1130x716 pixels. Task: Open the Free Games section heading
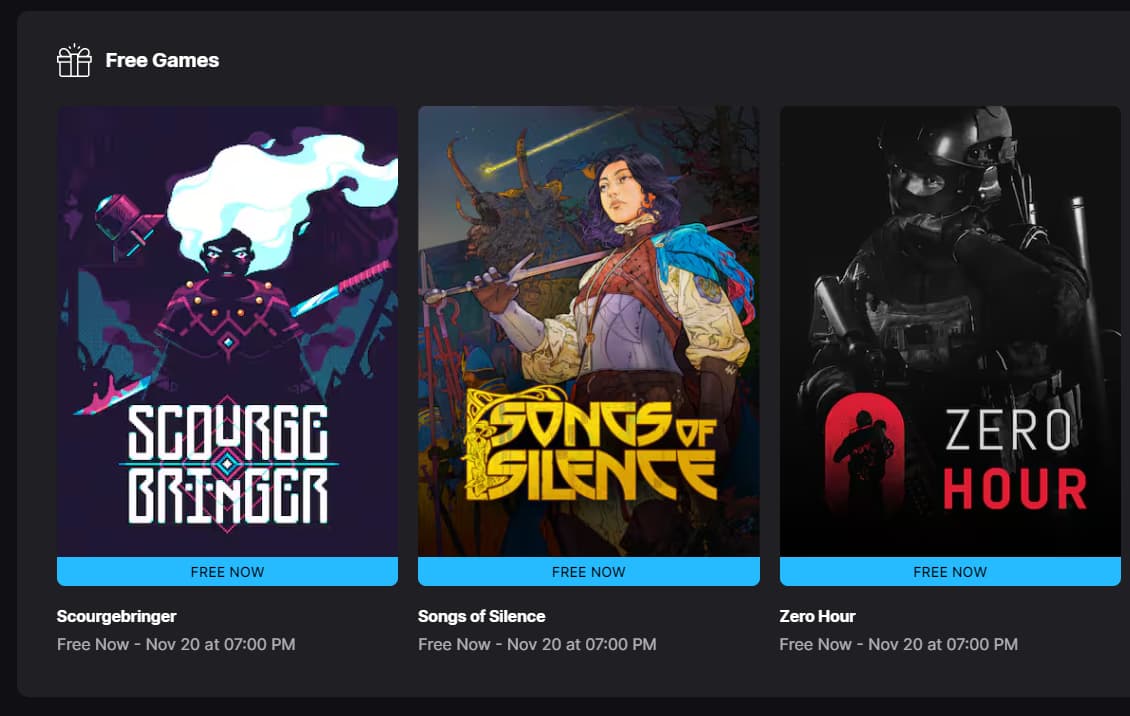[x=162, y=61]
